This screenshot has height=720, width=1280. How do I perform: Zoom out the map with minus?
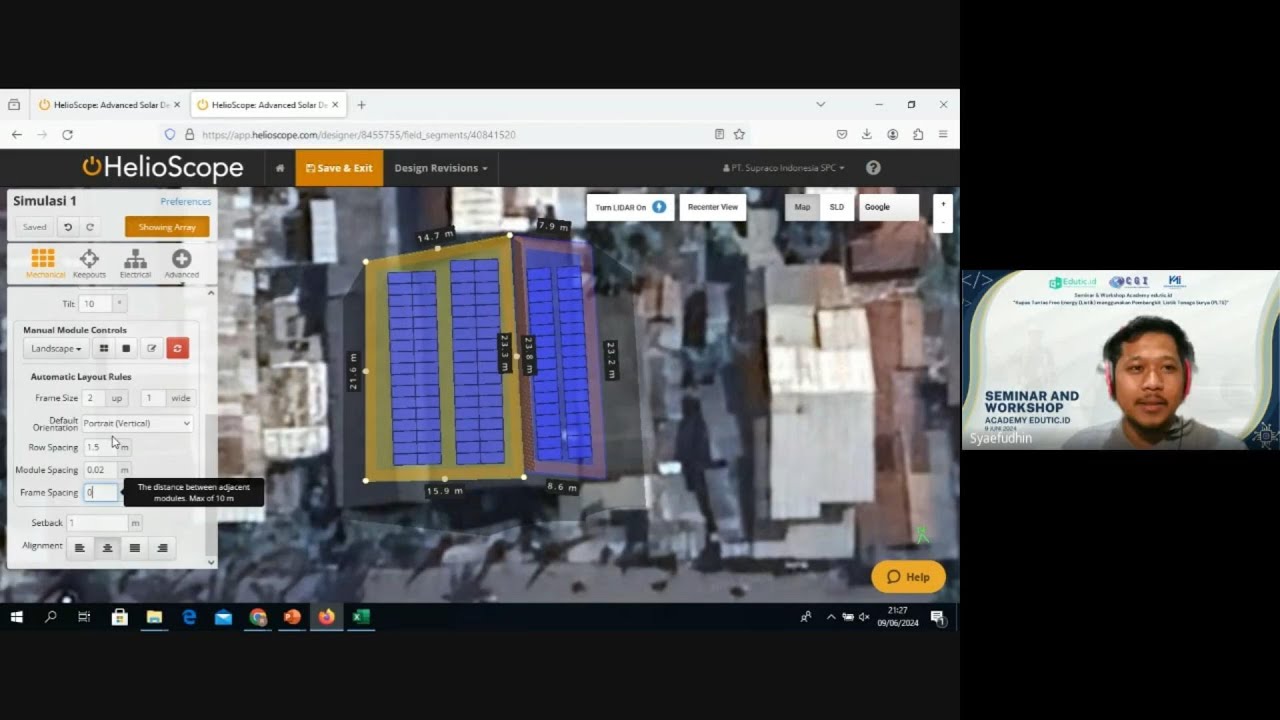click(942, 221)
